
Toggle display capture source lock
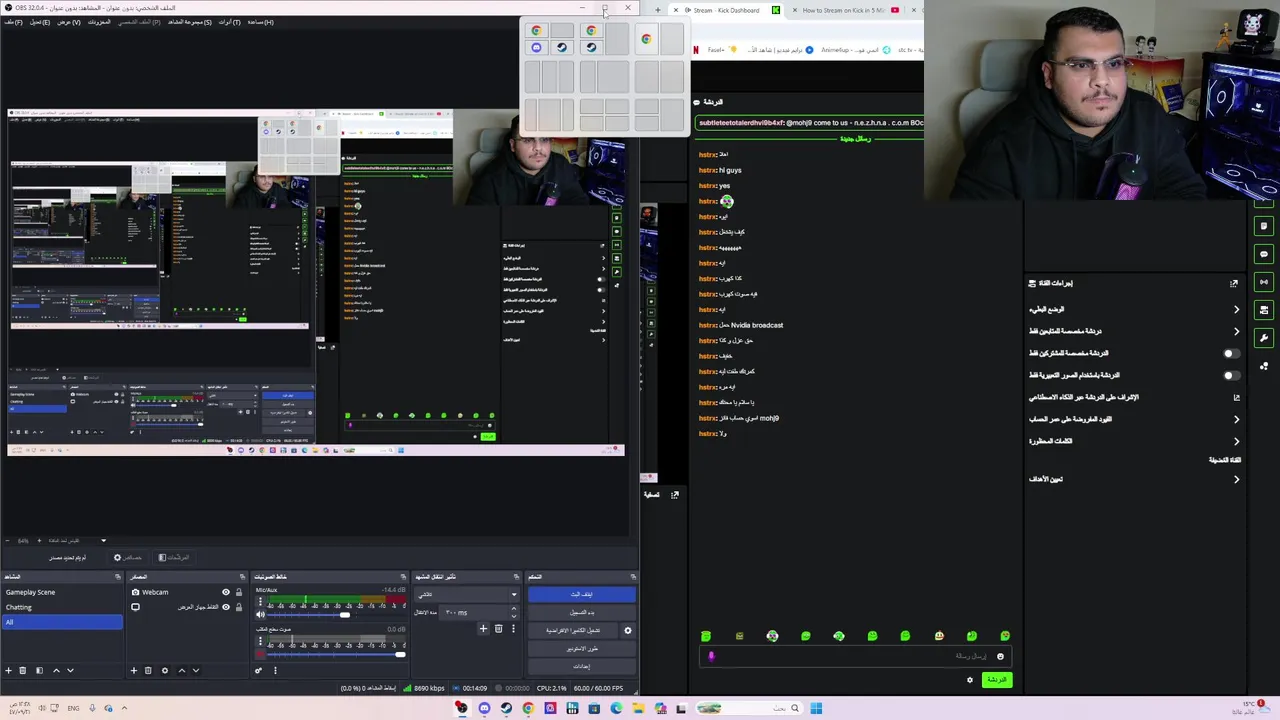pos(238,607)
